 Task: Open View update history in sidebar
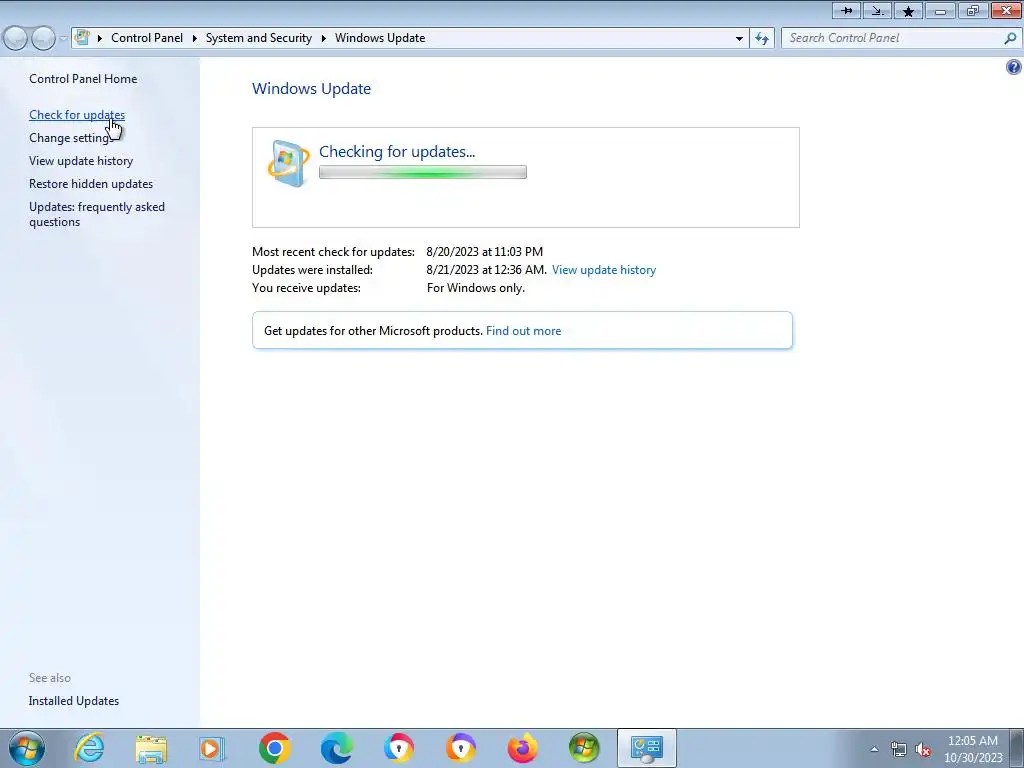(81, 161)
